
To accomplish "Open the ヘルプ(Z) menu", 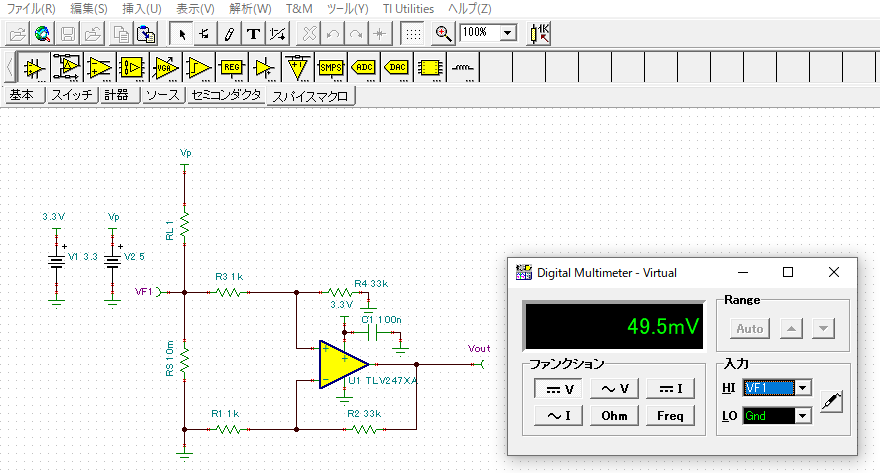I will (x=470, y=9).
